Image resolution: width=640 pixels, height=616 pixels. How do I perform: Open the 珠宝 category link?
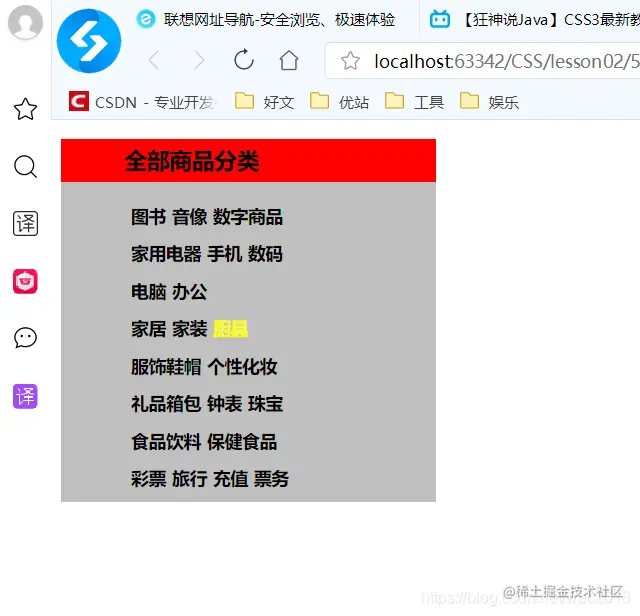tap(265, 404)
